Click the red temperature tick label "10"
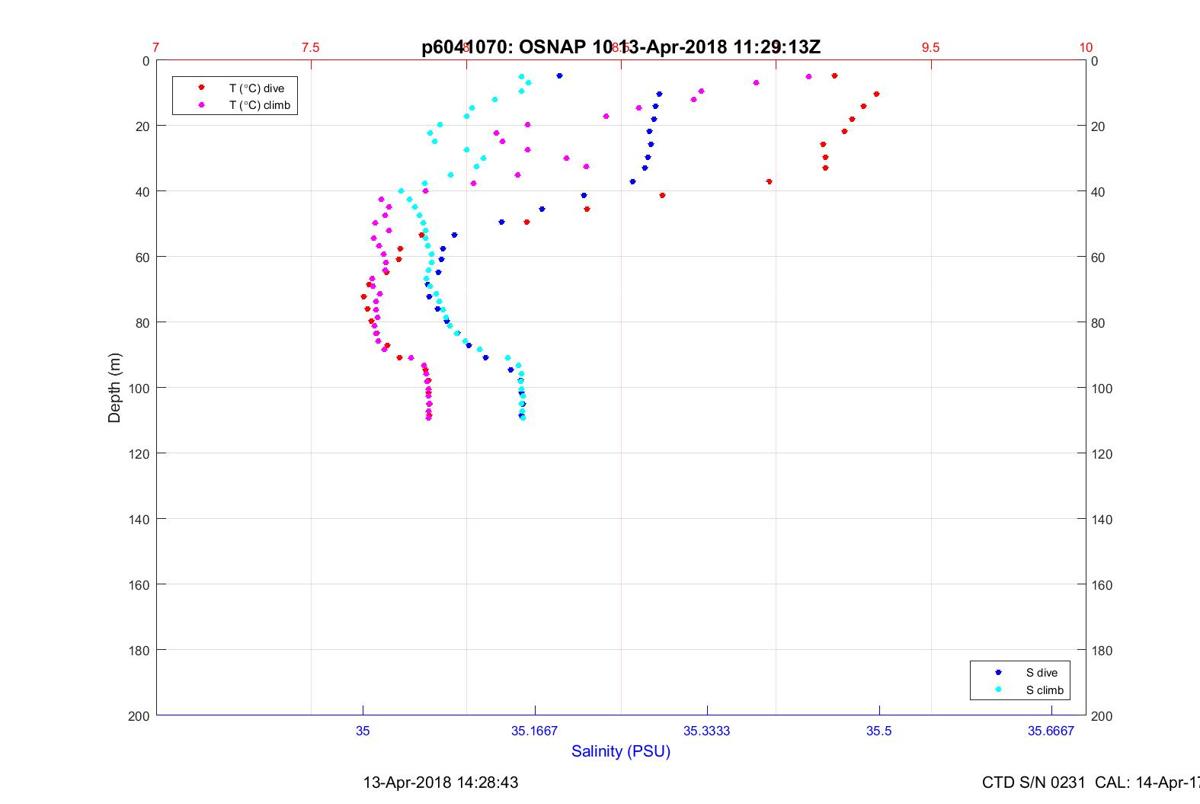The image size is (1200, 804). pyautogui.click(x=1086, y=47)
